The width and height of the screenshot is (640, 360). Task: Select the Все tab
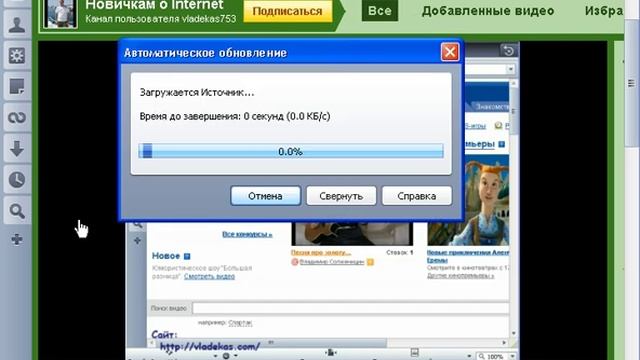380,11
